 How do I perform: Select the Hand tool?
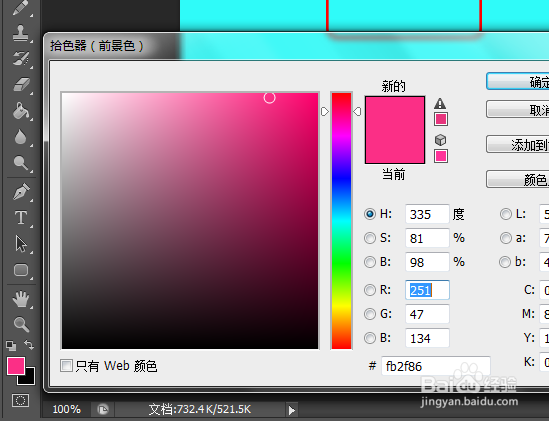(21, 299)
